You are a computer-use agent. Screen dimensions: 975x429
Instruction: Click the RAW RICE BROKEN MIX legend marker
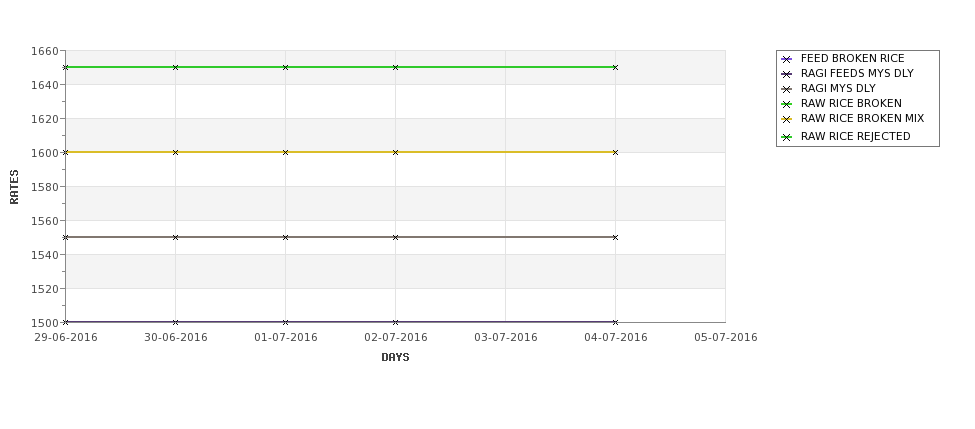click(x=787, y=119)
